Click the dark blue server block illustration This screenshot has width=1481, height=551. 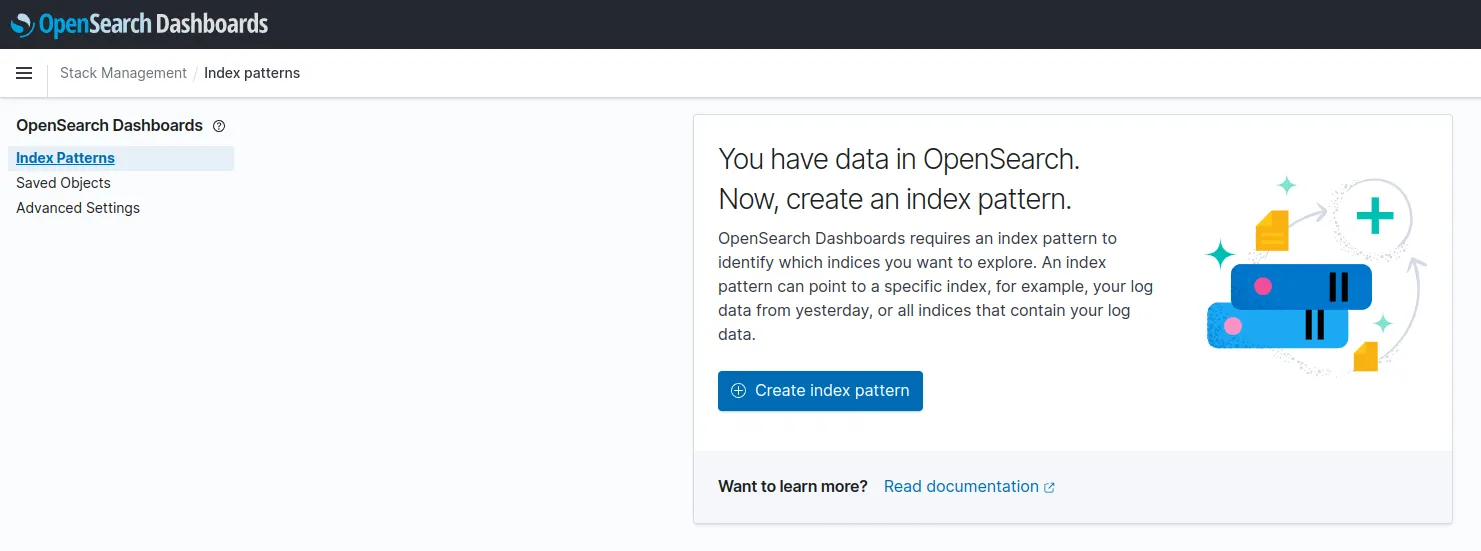point(1300,287)
